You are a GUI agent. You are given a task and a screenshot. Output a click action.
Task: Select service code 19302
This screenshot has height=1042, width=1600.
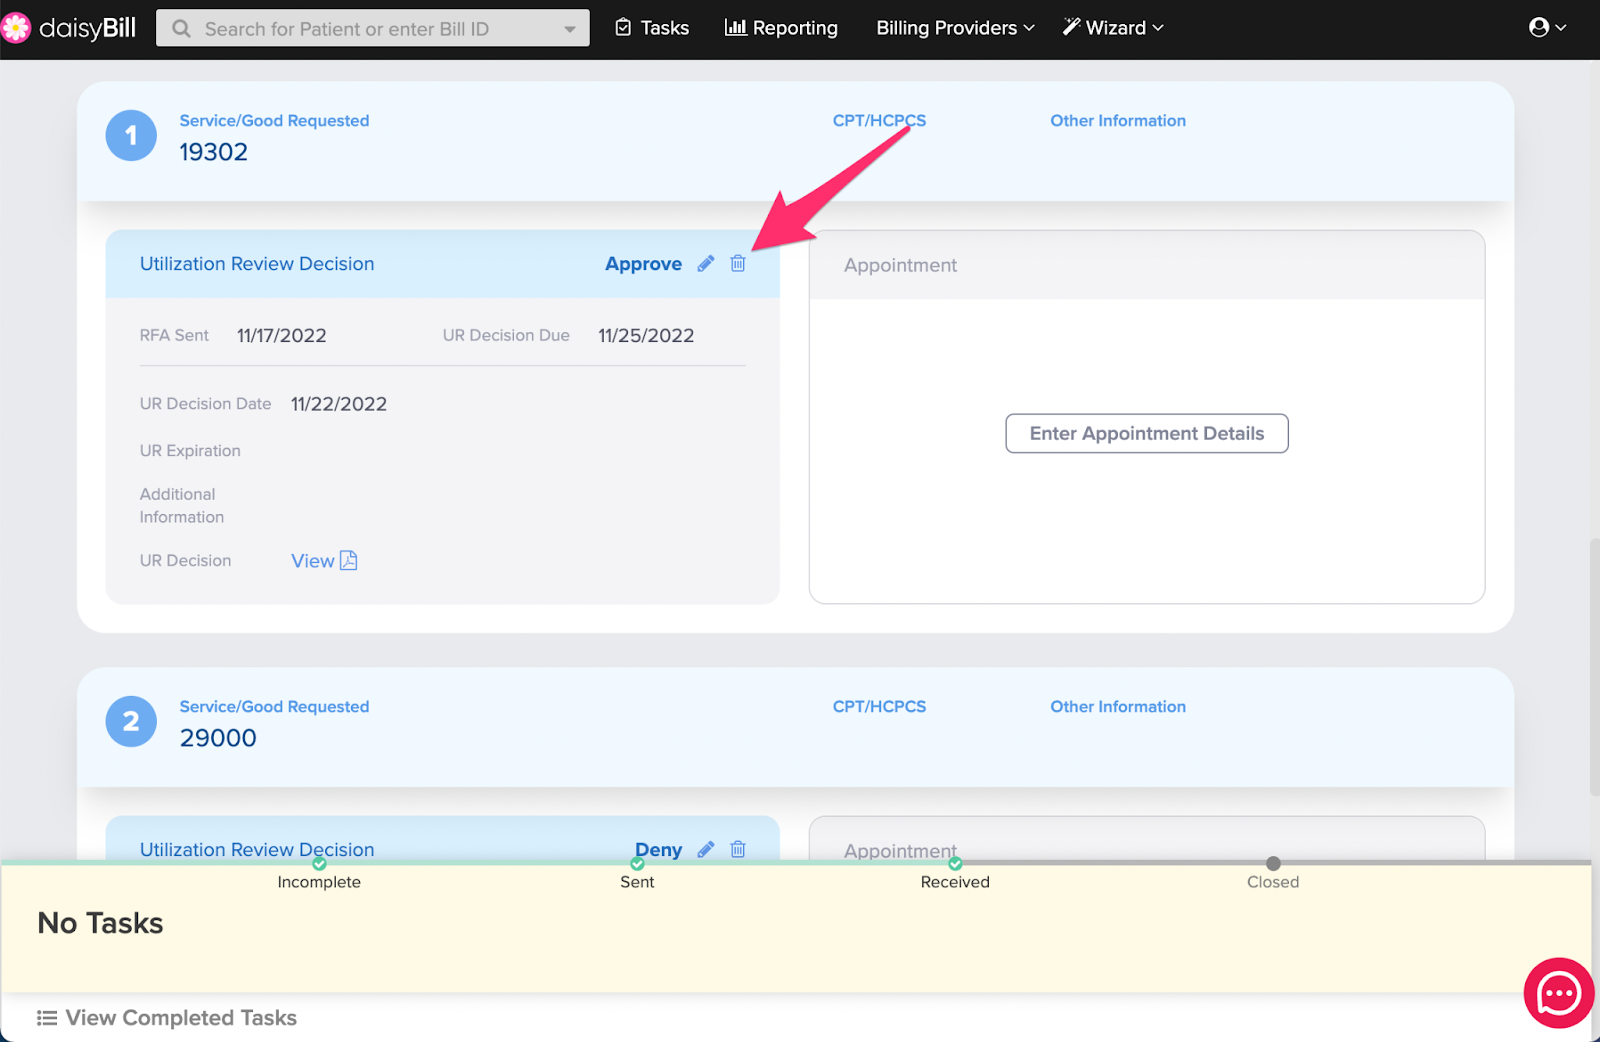[213, 152]
